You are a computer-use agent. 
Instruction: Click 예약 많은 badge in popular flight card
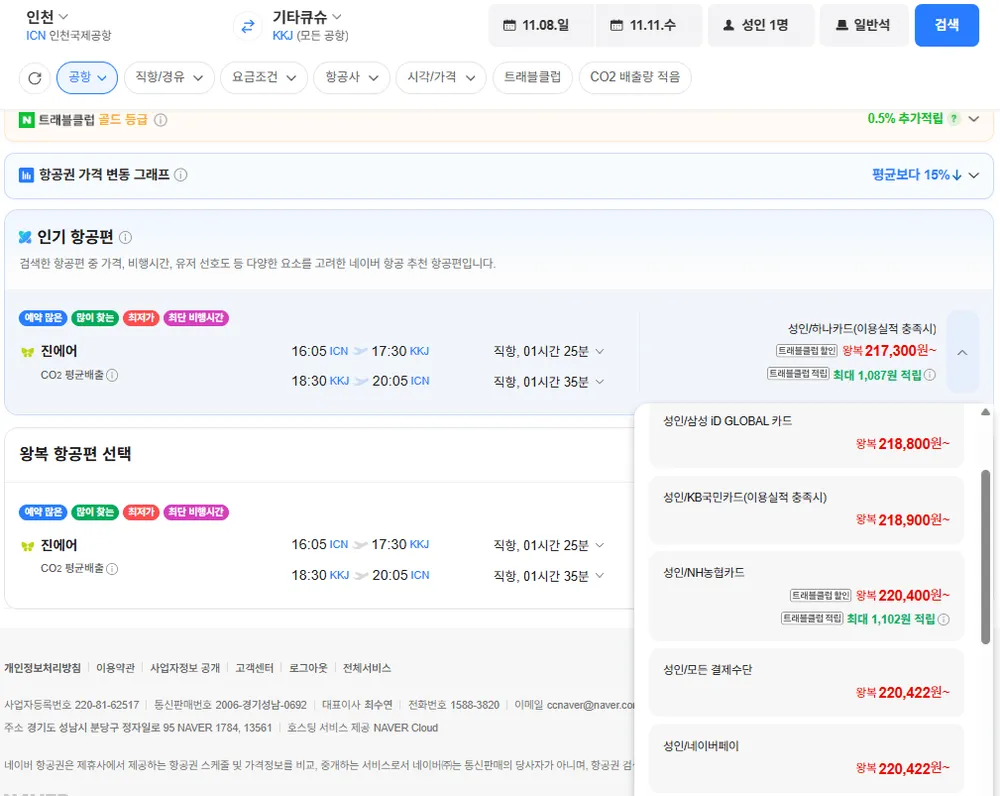pyautogui.click(x=43, y=318)
